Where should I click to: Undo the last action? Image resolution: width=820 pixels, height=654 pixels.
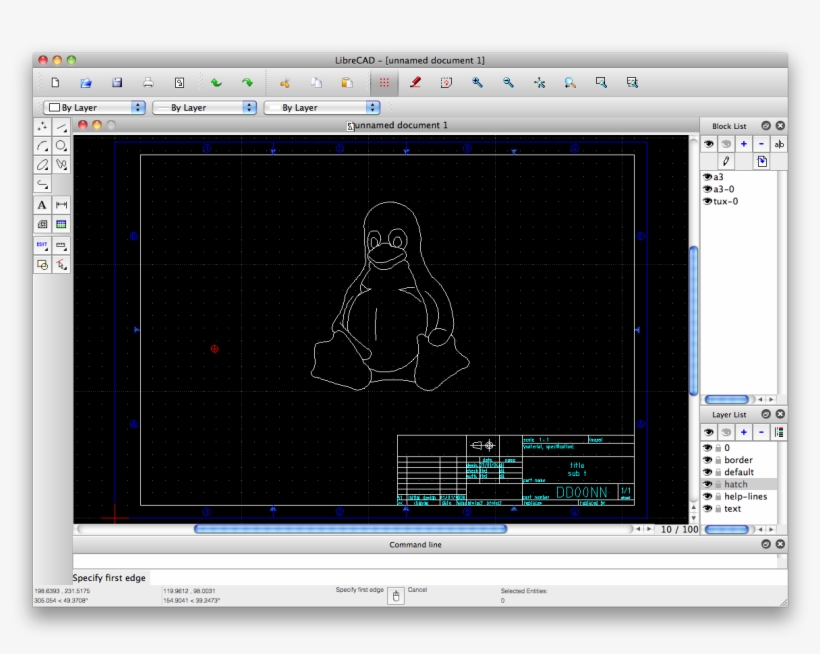point(216,83)
